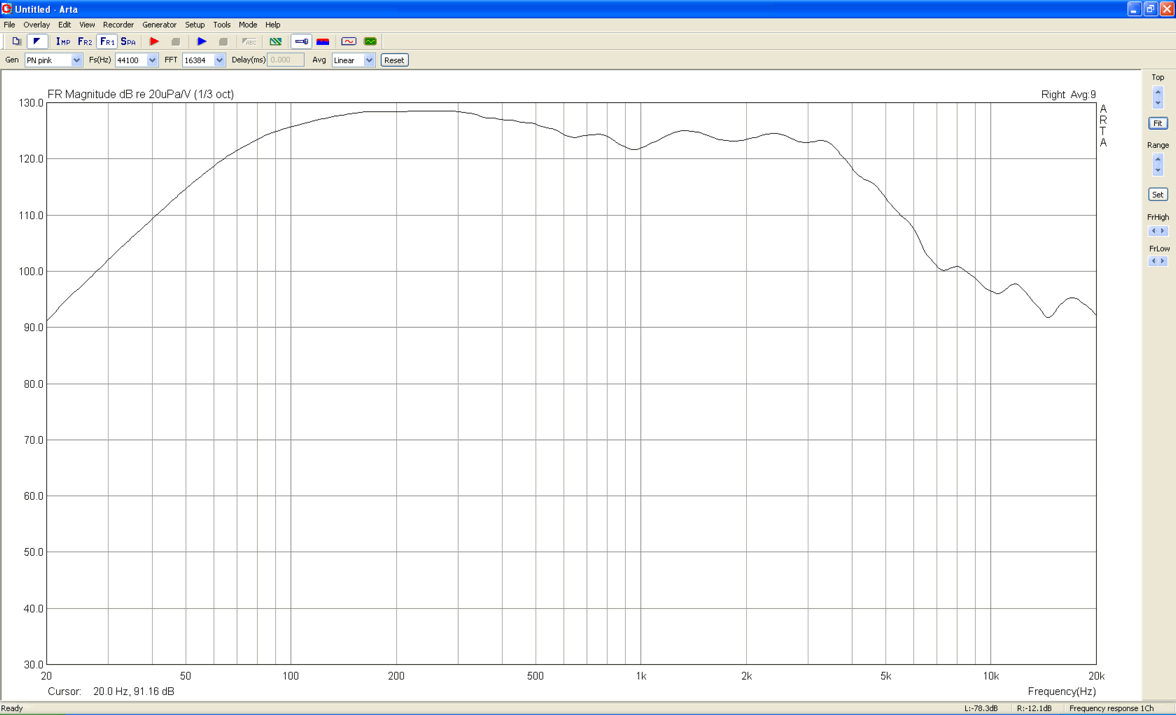Open the Recorder menu
The image size is (1176, 715).
tap(118, 25)
